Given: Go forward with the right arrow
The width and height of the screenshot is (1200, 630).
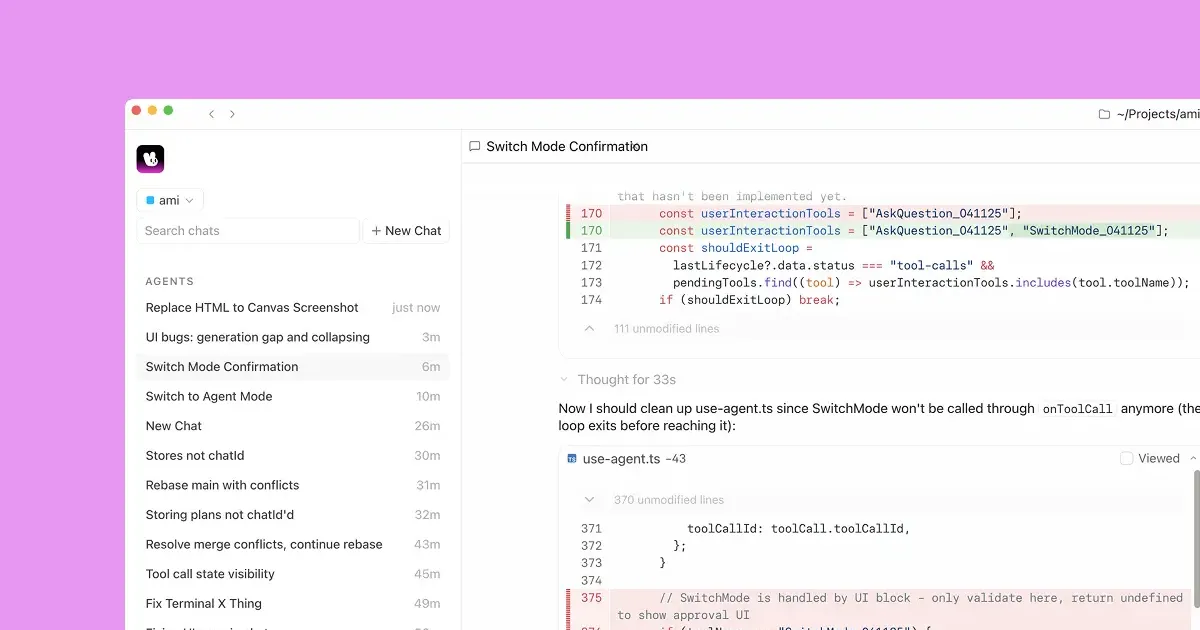Looking at the screenshot, I should click(233, 114).
